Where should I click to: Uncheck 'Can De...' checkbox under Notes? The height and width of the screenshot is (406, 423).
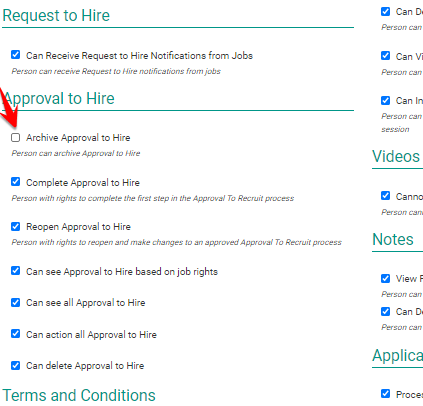[385, 311]
